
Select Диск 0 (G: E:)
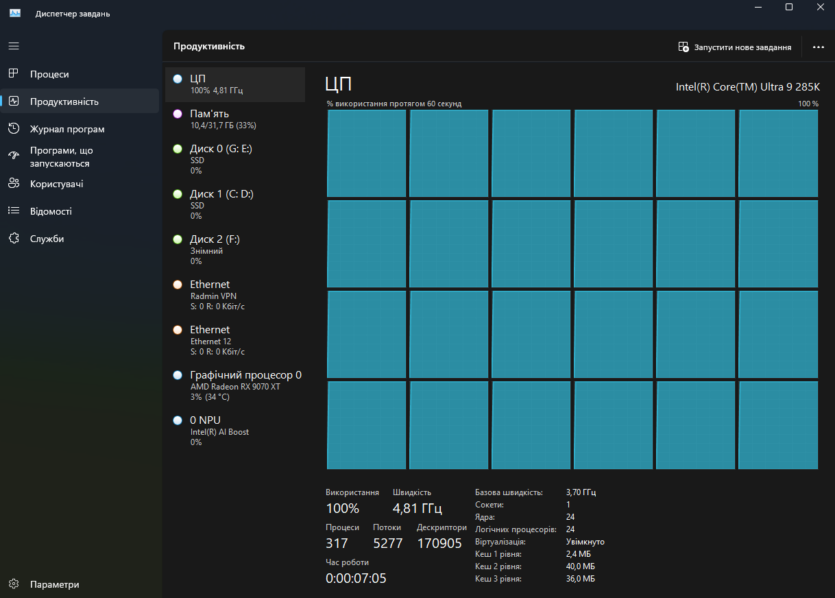point(235,159)
